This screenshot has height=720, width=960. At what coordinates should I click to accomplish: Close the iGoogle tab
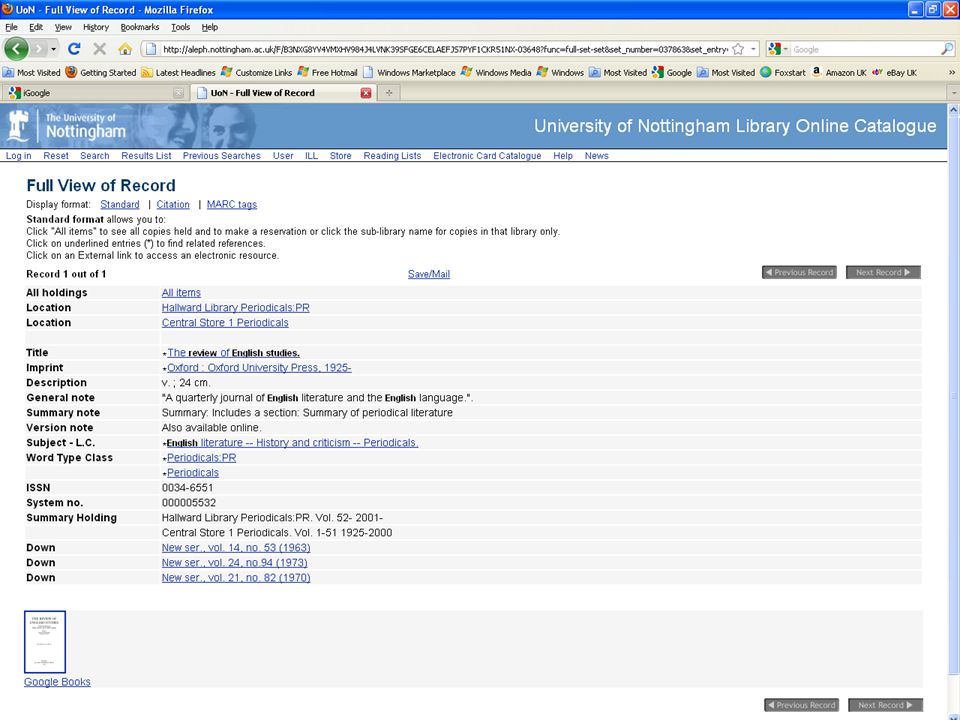click(178, 93)
